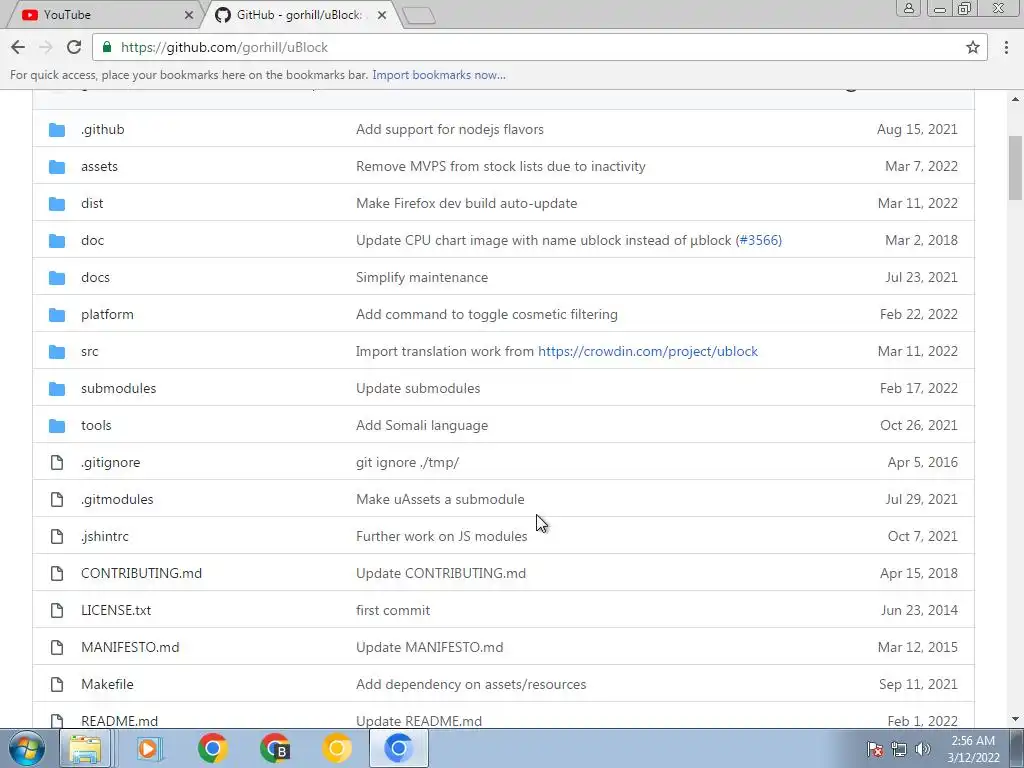The width and height of the screenshot is (1024, 768).
Task: Open the Makefile file link
Action: click(107, 684)
